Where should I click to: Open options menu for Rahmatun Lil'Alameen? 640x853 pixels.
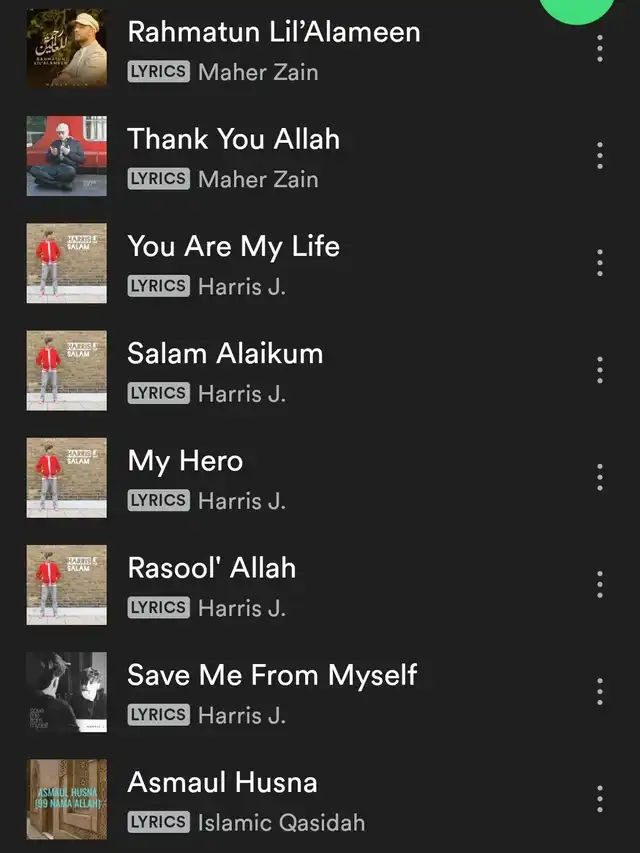tap(600, 48)
